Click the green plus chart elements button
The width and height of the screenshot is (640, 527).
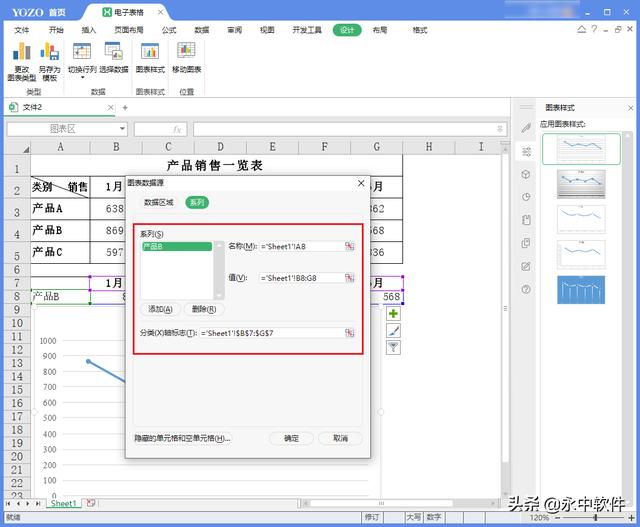pos(393,314)
